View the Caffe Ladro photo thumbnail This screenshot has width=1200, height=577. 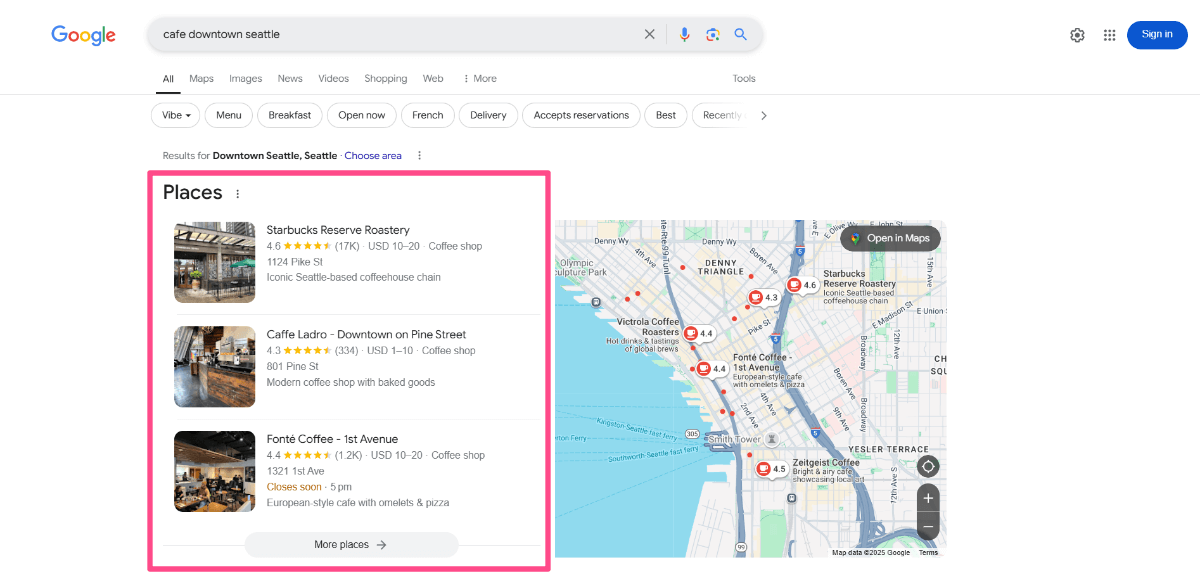click(x=214, y=367)
